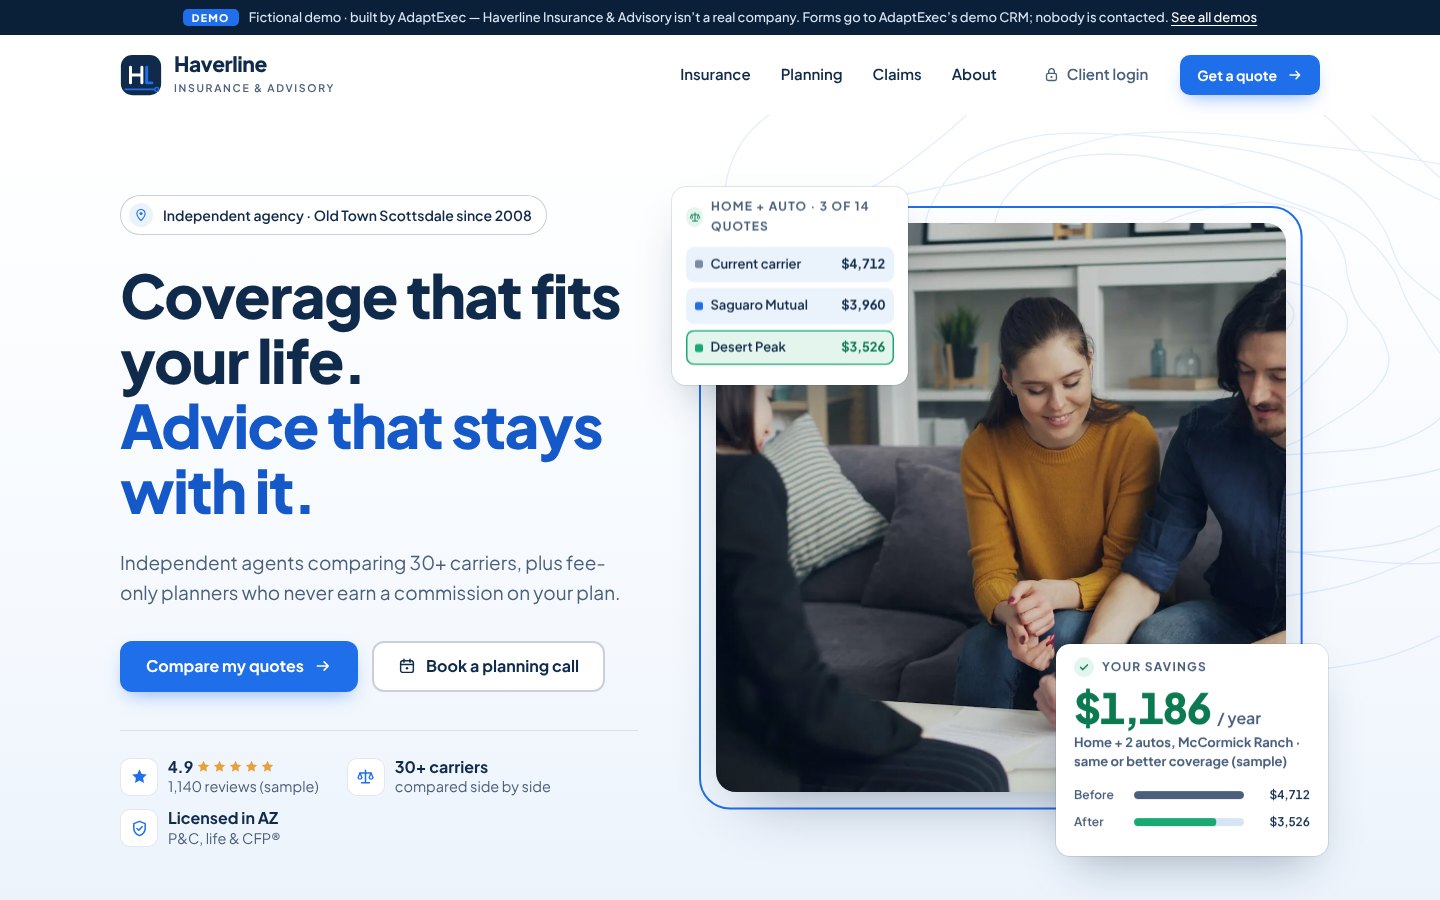Click the lock icon beside Client login
The width and height of the screenshot is (1440, 900).
[x=1051, y=75]
